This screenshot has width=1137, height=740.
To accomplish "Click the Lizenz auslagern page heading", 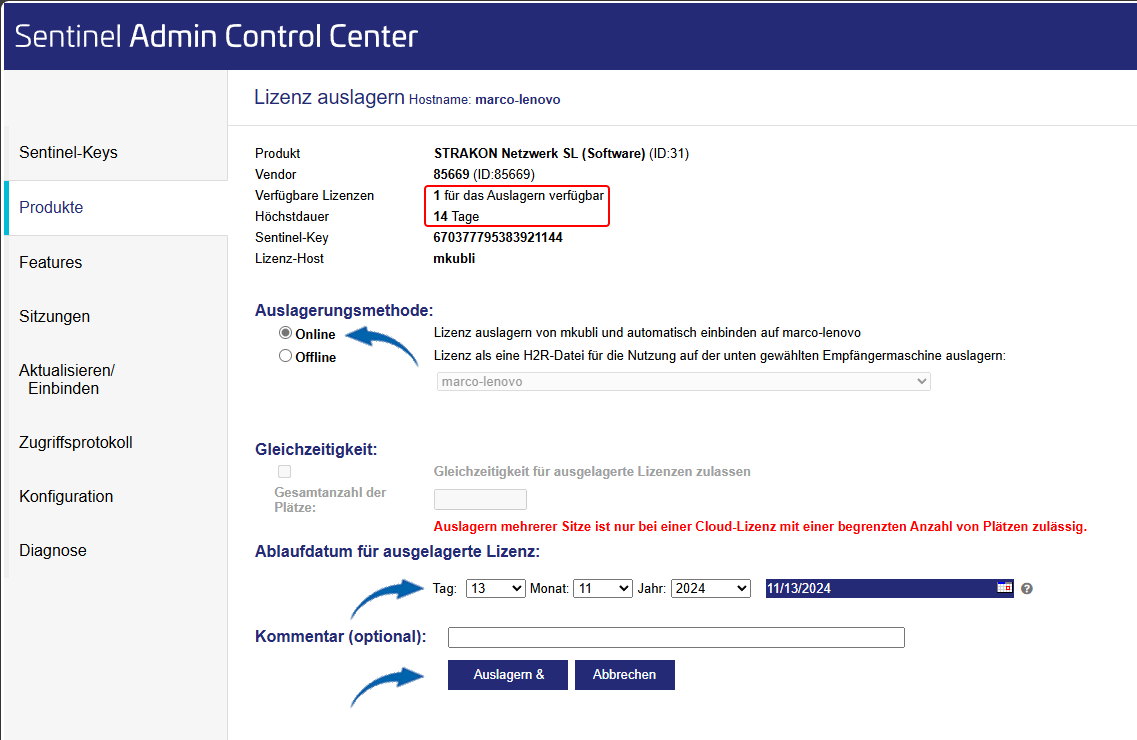I will tap(329, 97).
